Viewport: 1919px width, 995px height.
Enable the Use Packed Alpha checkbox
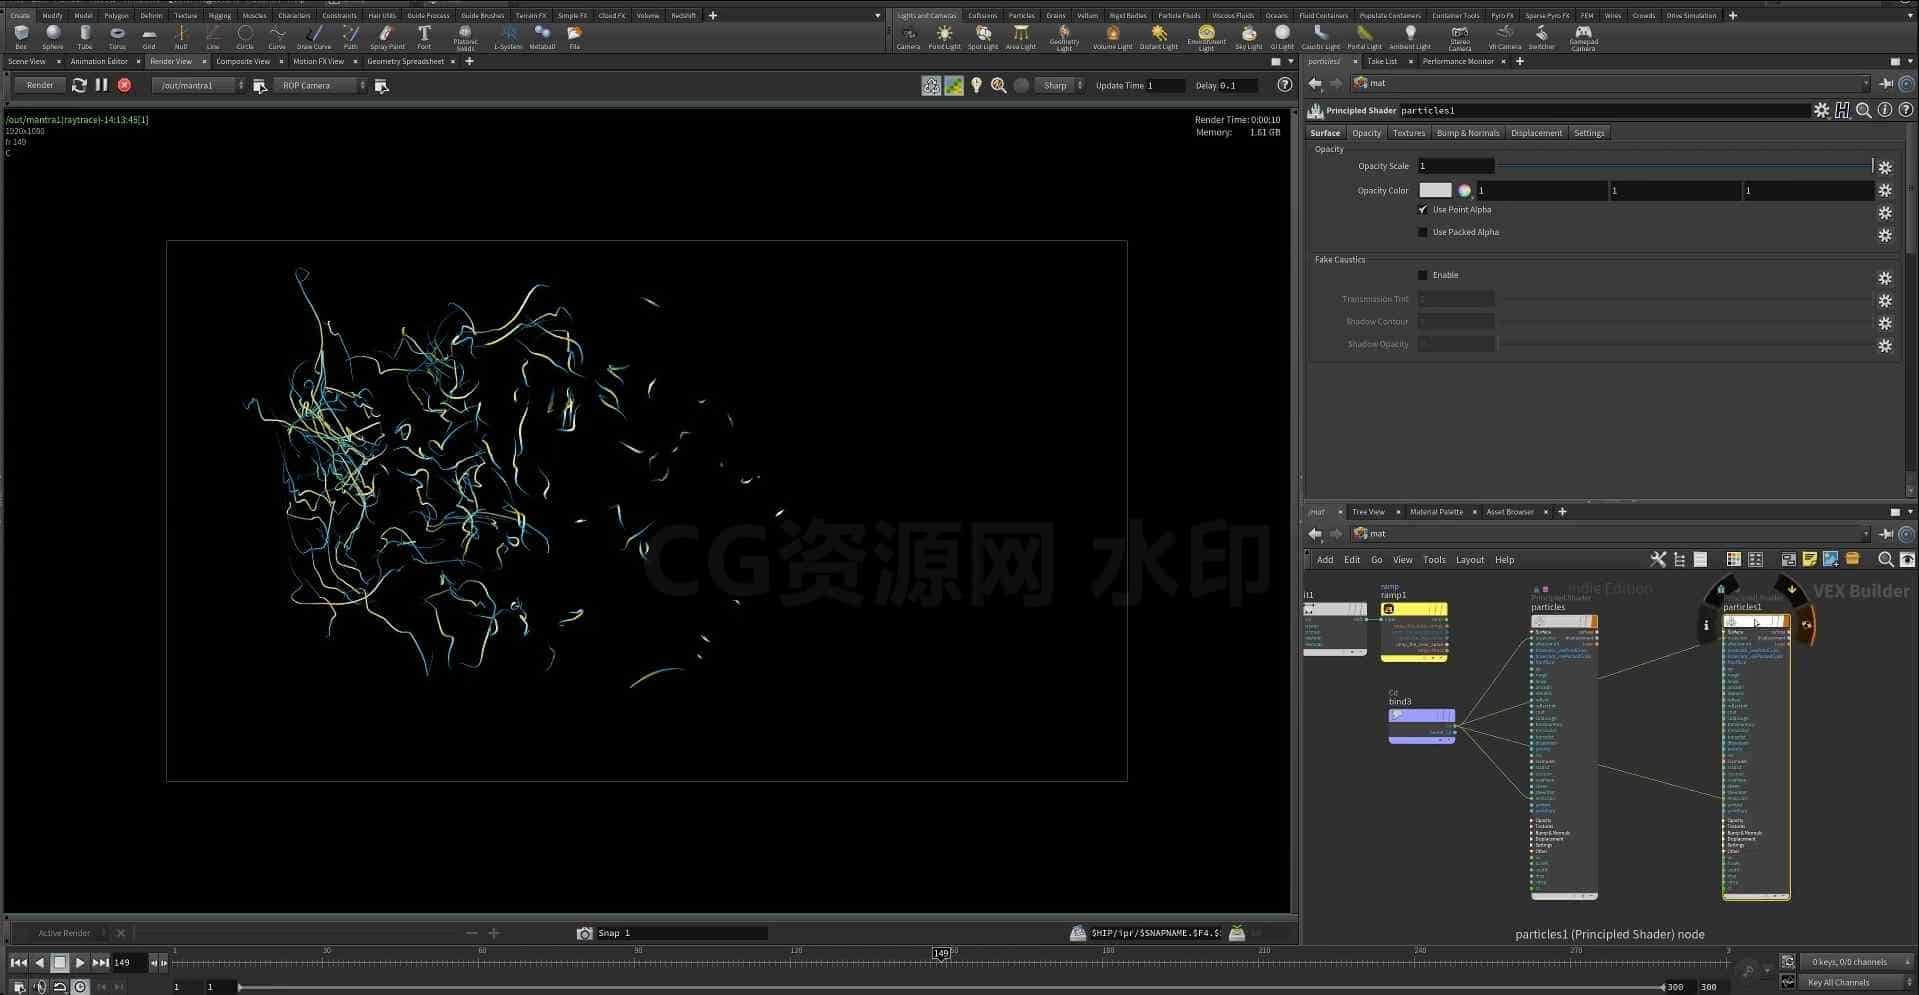1423,233
